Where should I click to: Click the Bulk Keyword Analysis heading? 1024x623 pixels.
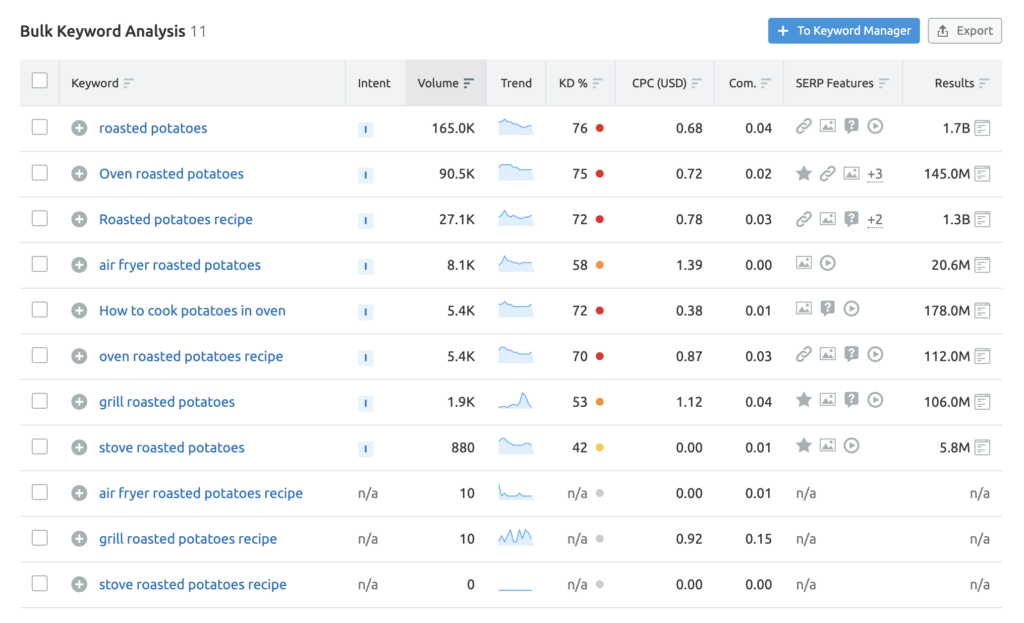pyautogui.click(x=103, y=31)
